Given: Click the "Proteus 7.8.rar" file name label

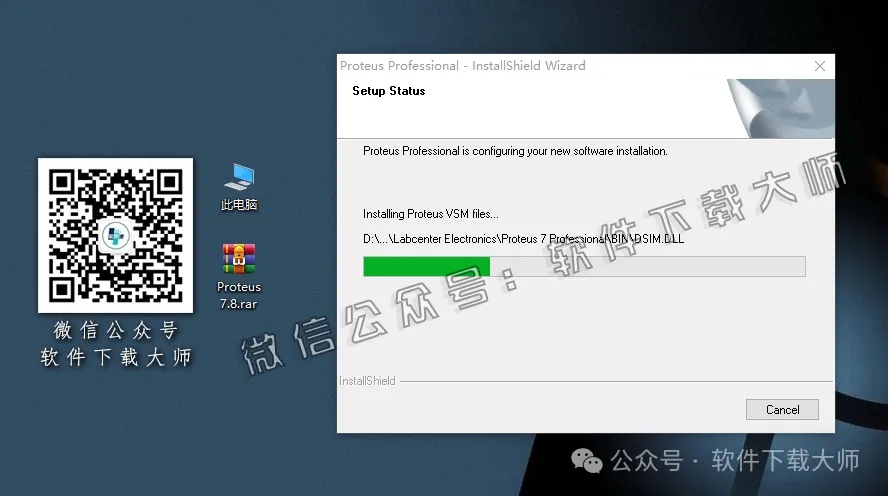Looking at the screenshot, I should click(x=239, y=295).
